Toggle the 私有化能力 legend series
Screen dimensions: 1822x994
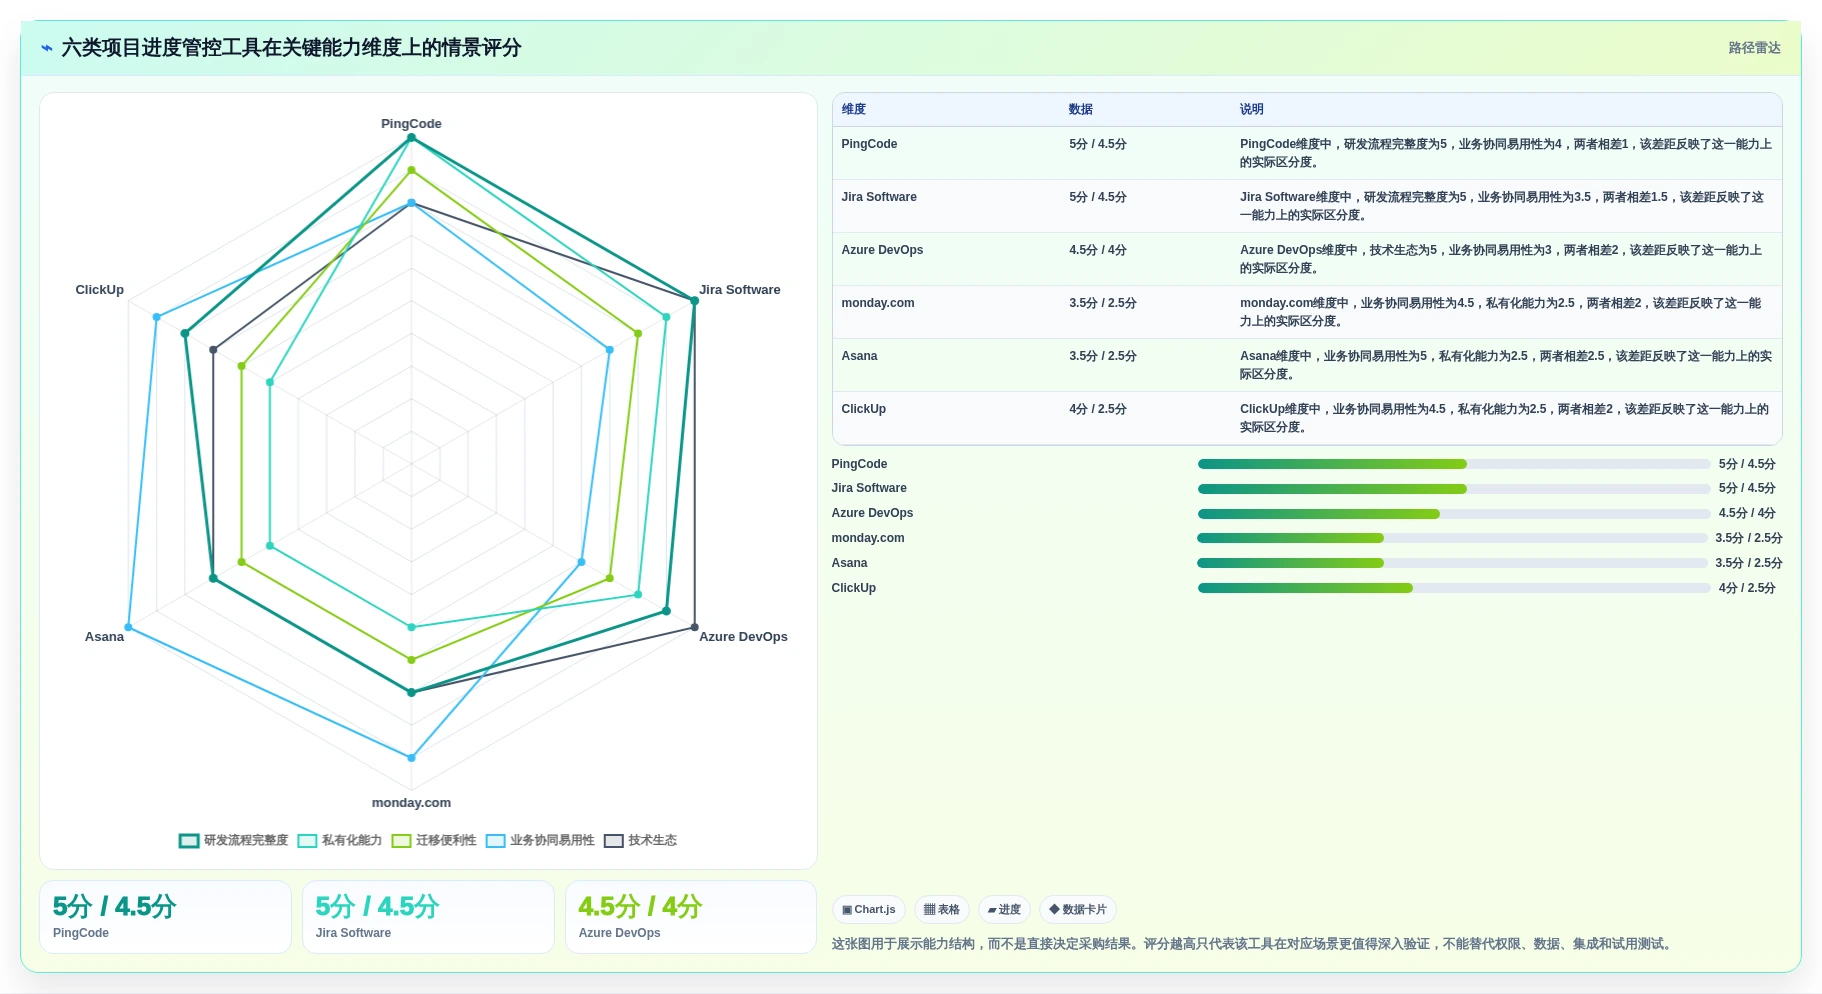340,840
